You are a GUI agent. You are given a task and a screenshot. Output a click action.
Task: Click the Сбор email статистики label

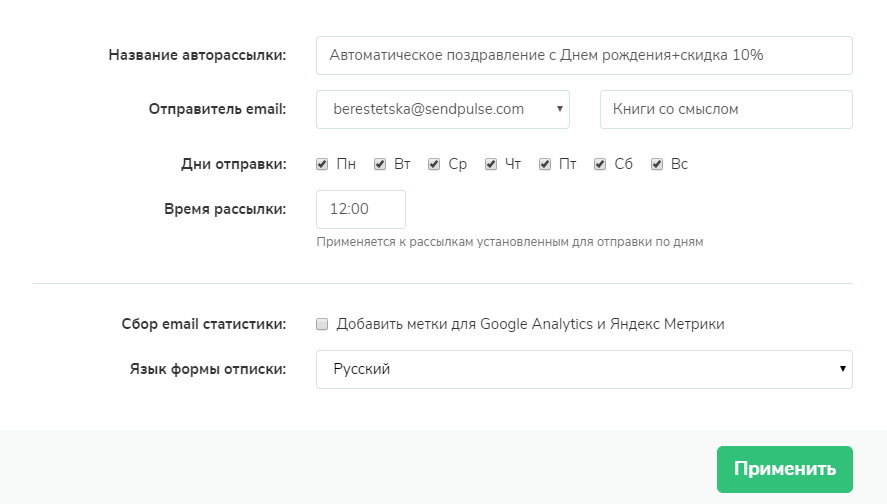point(203,324)
